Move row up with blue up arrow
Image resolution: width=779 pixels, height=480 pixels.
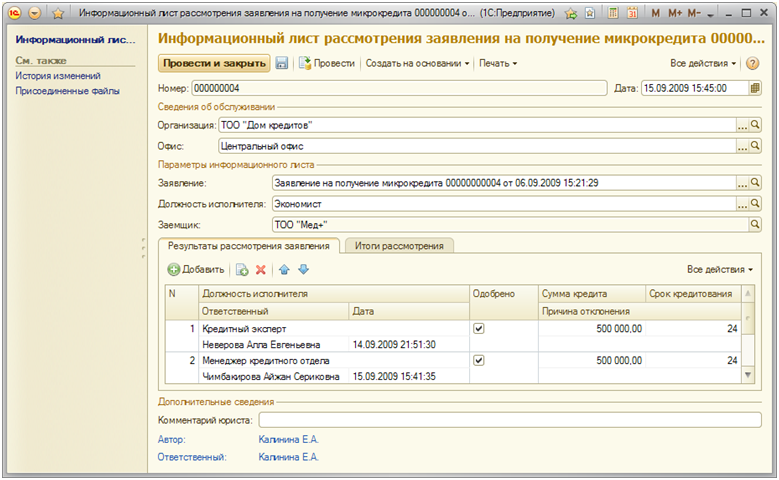(284, 269)
